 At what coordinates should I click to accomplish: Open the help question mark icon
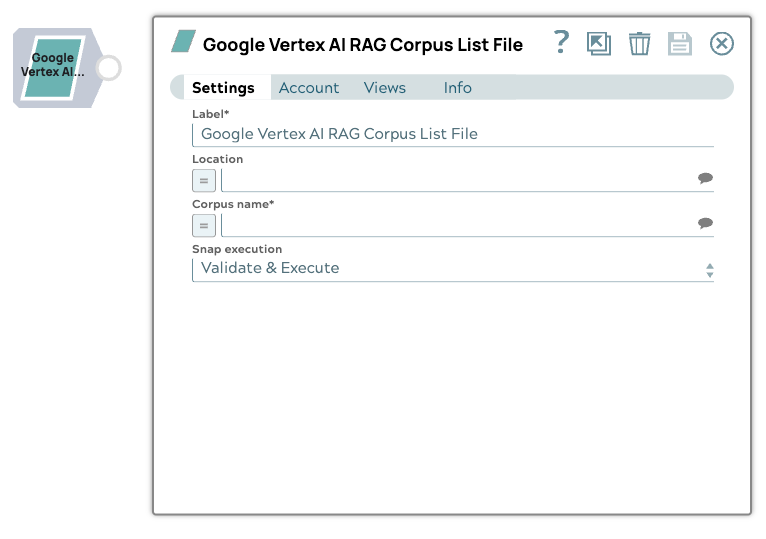pyautogui.click(x=561, y=42)
